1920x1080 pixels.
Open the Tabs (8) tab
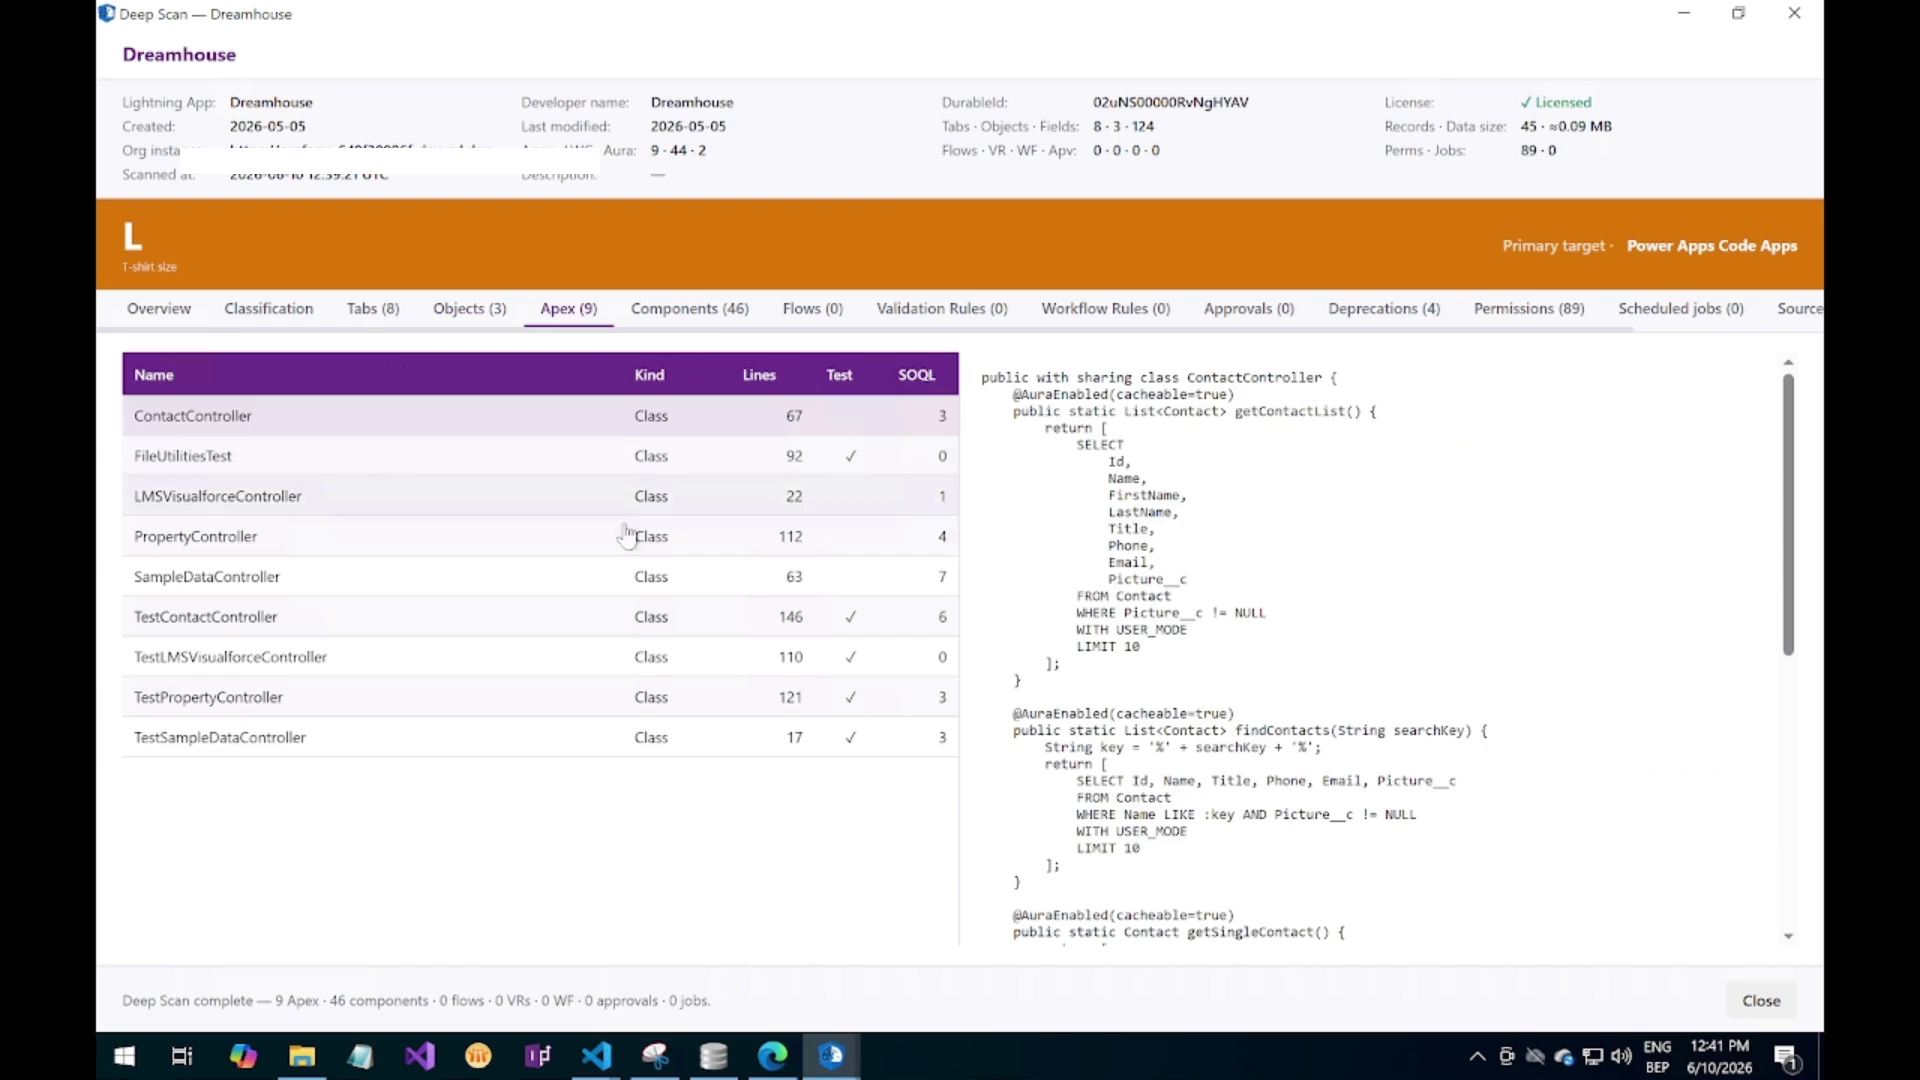373,308
